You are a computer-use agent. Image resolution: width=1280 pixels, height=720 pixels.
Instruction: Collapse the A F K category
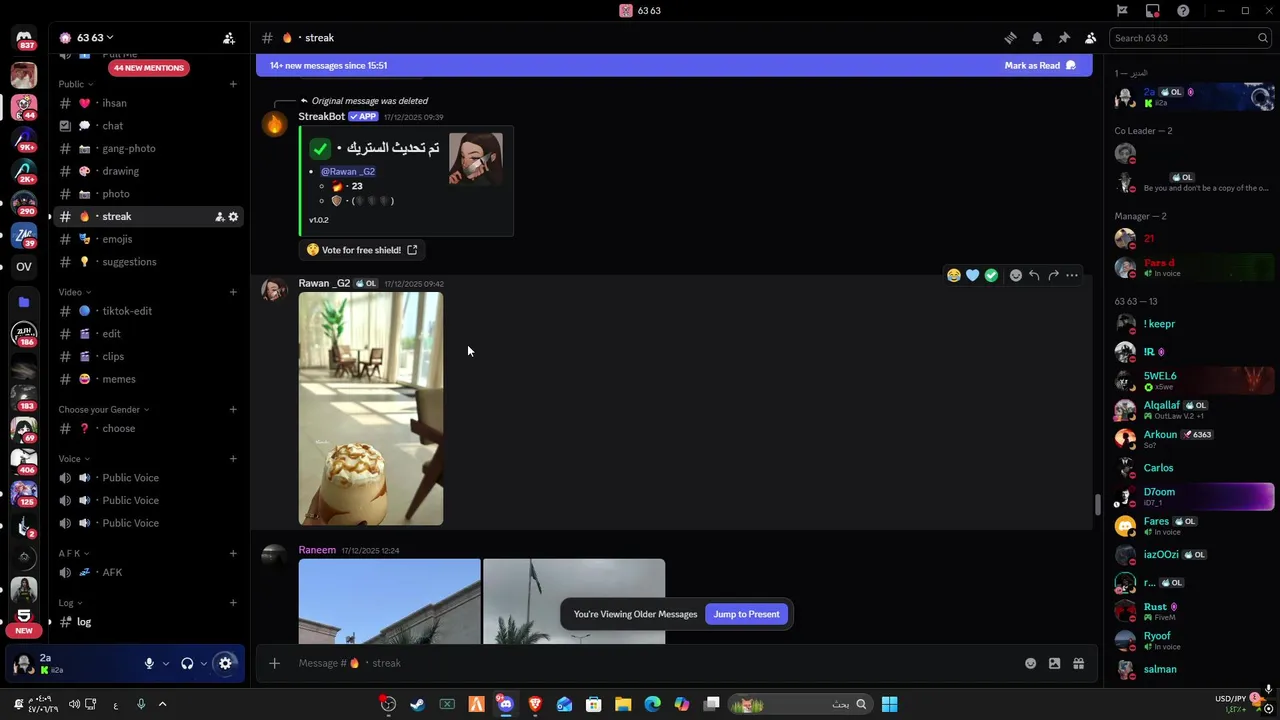73,553
